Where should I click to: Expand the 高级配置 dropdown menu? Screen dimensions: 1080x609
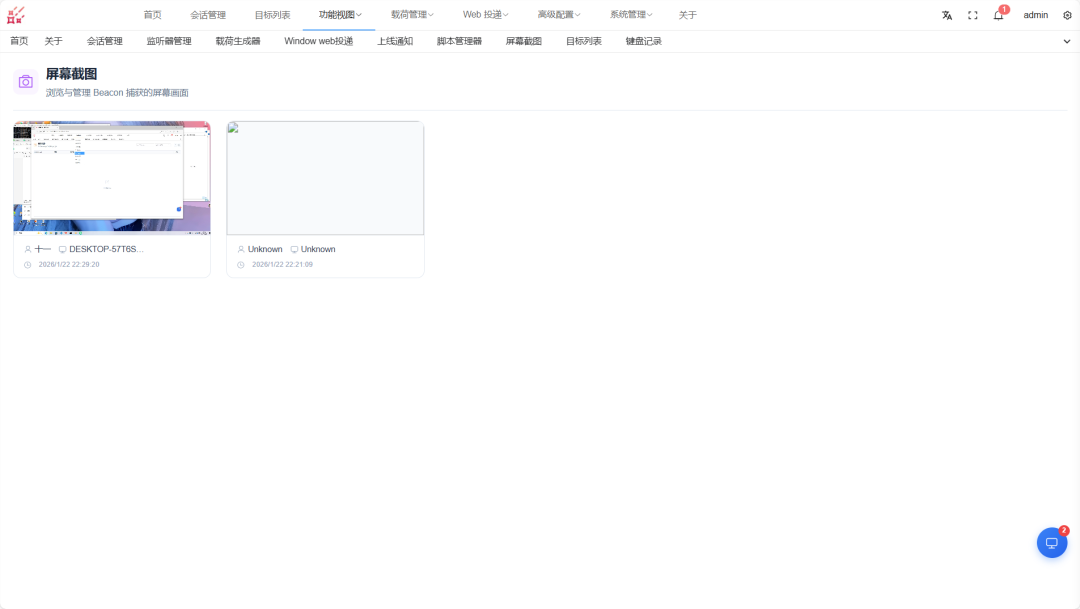[559, 14]
